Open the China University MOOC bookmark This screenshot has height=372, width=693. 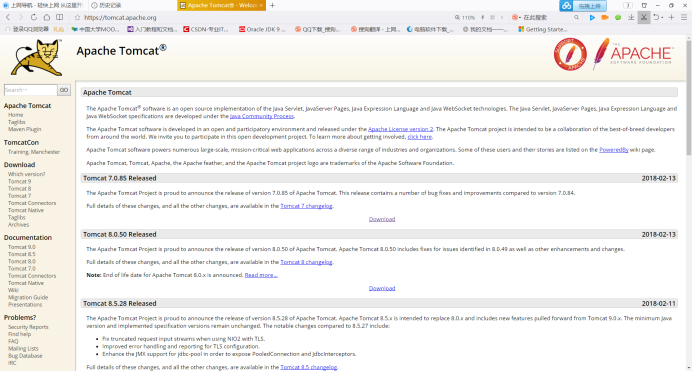click(95, 30)
